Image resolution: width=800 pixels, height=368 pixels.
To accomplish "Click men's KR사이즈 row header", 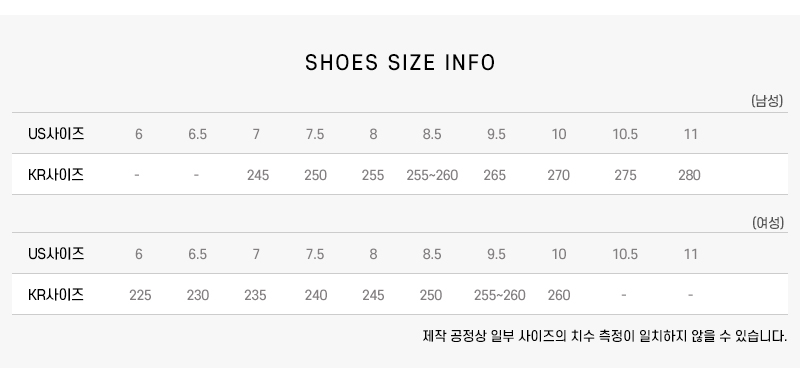I will pyautogui.click(x=56, y=175).
